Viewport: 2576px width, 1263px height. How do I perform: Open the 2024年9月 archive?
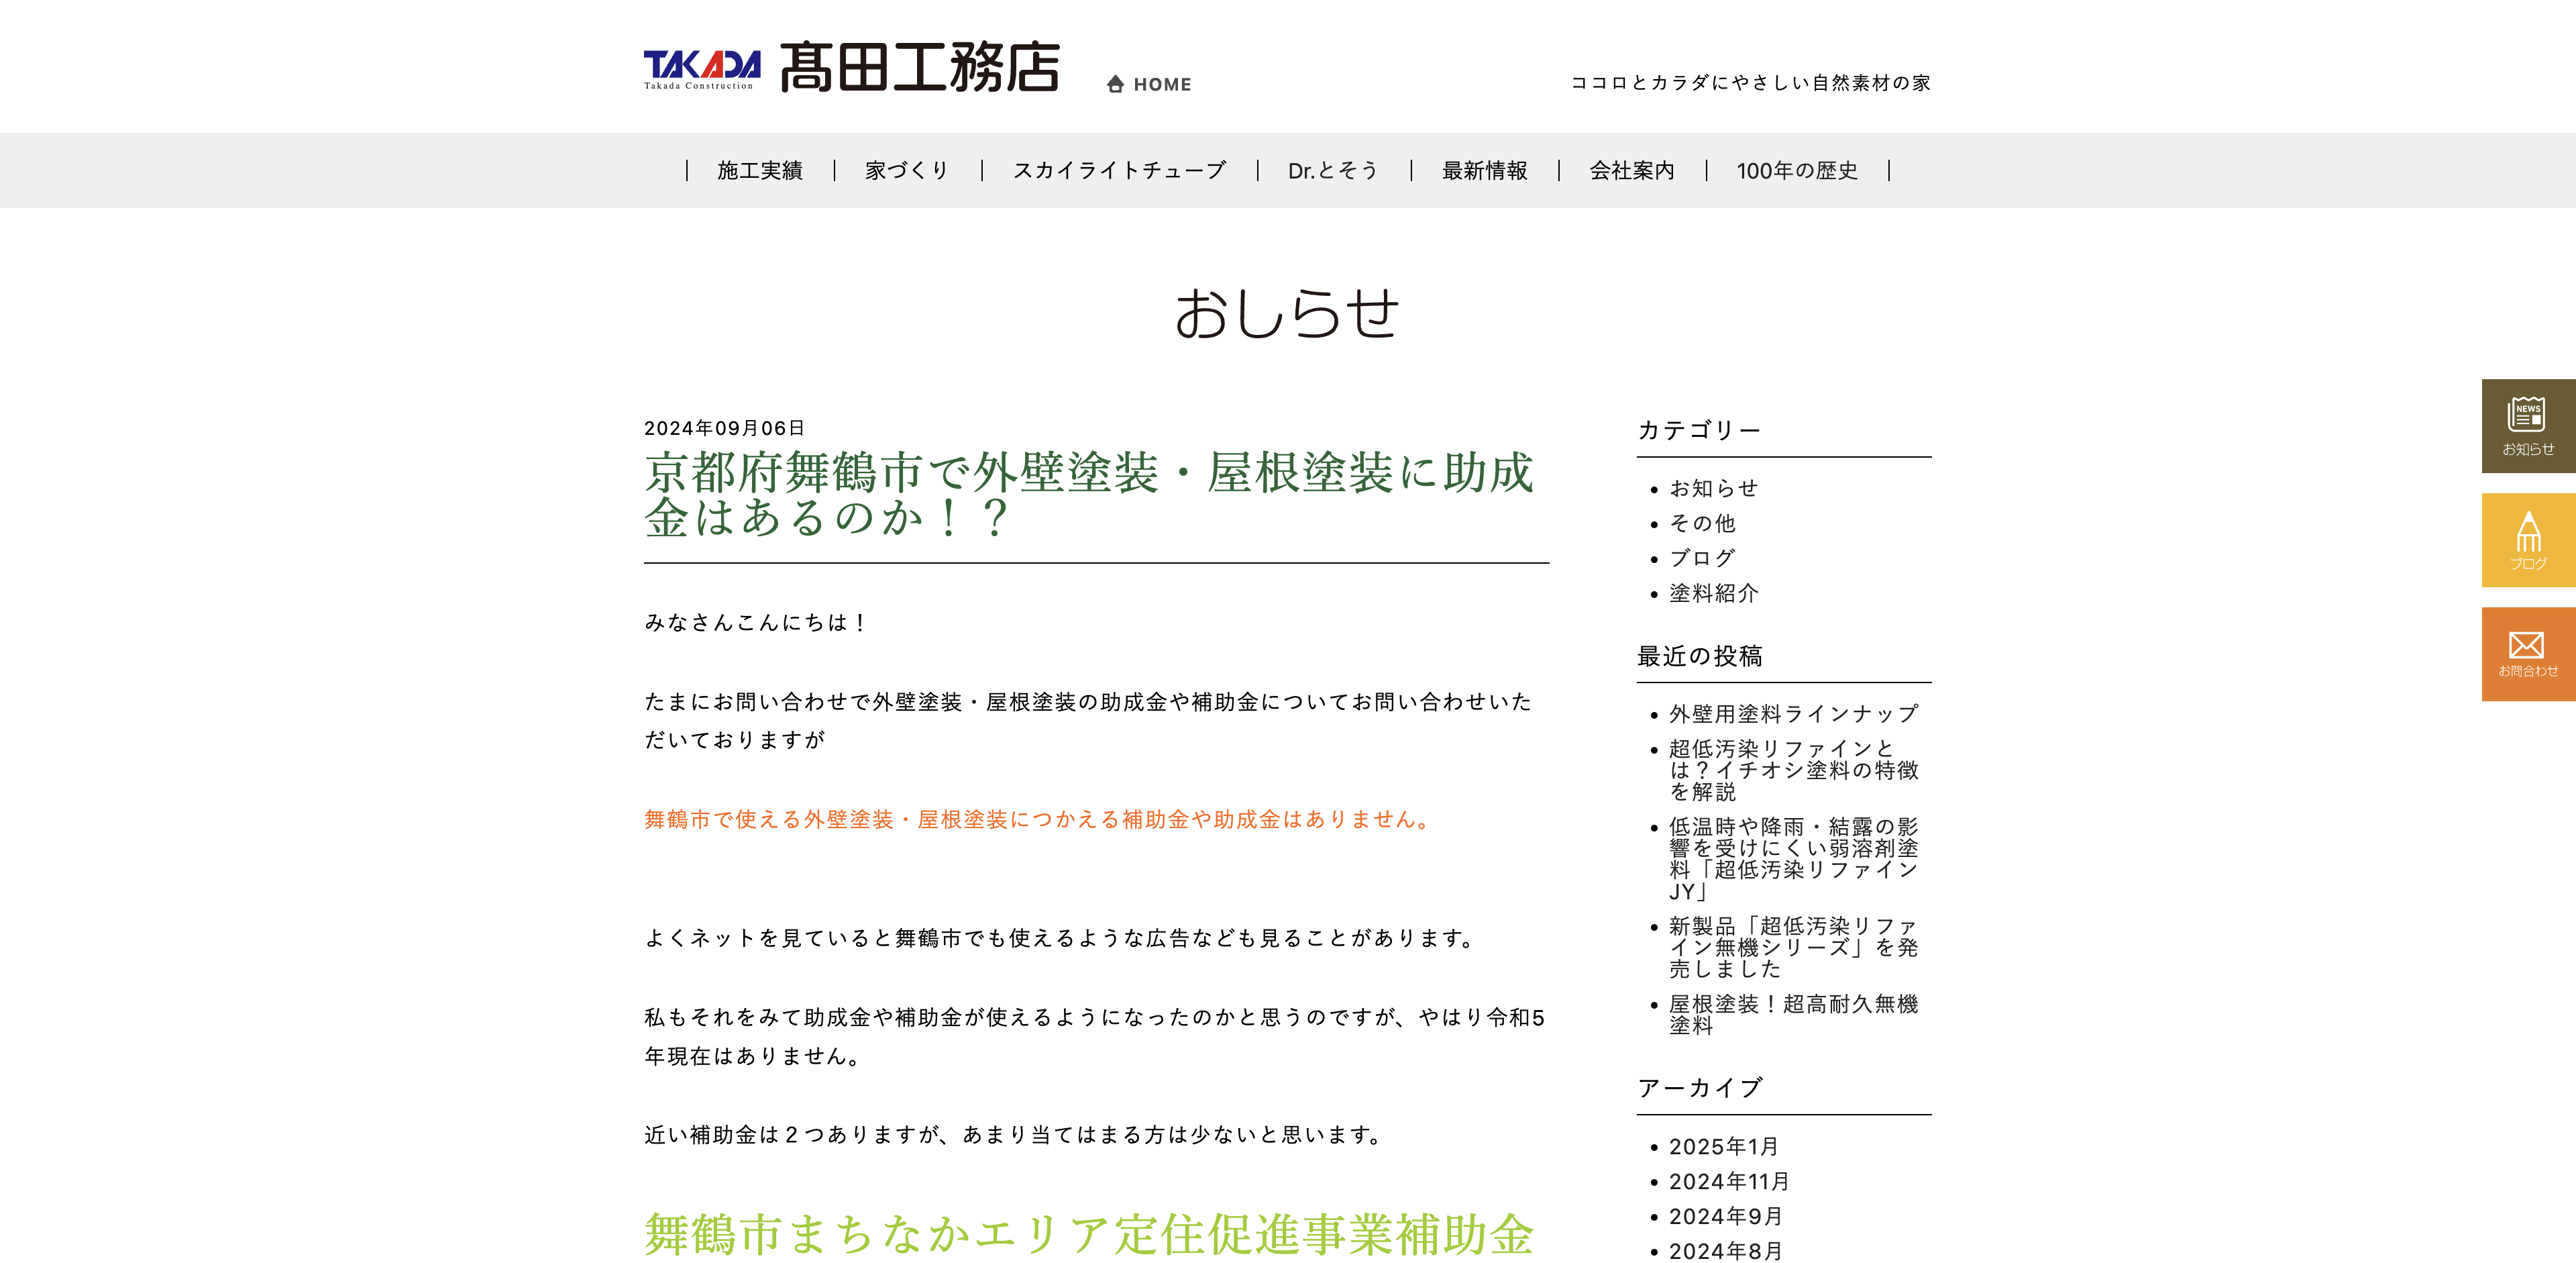(1726, 1217)
